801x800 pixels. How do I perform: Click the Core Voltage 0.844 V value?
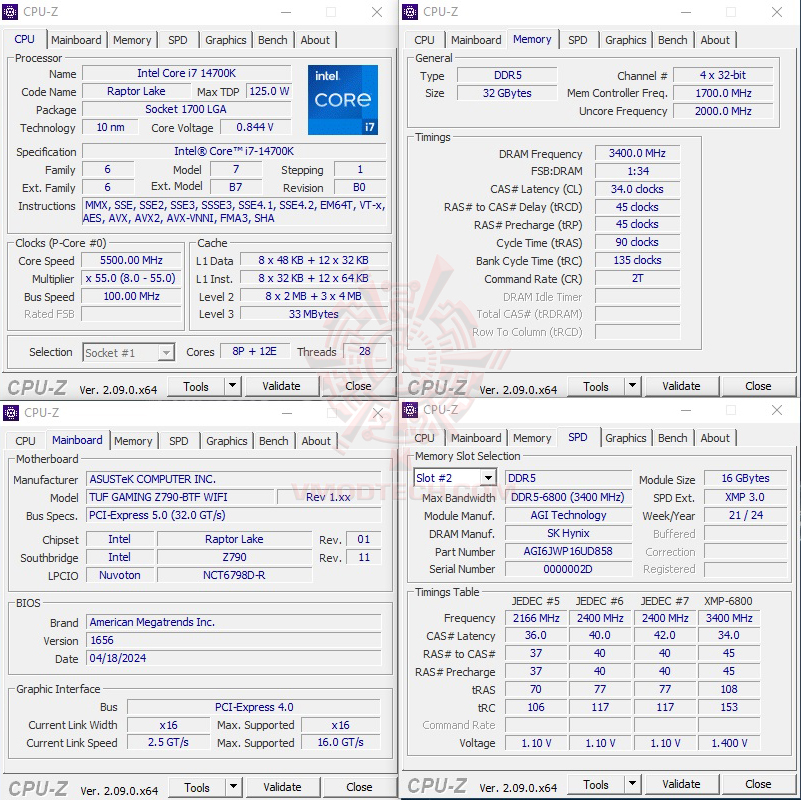255,127
